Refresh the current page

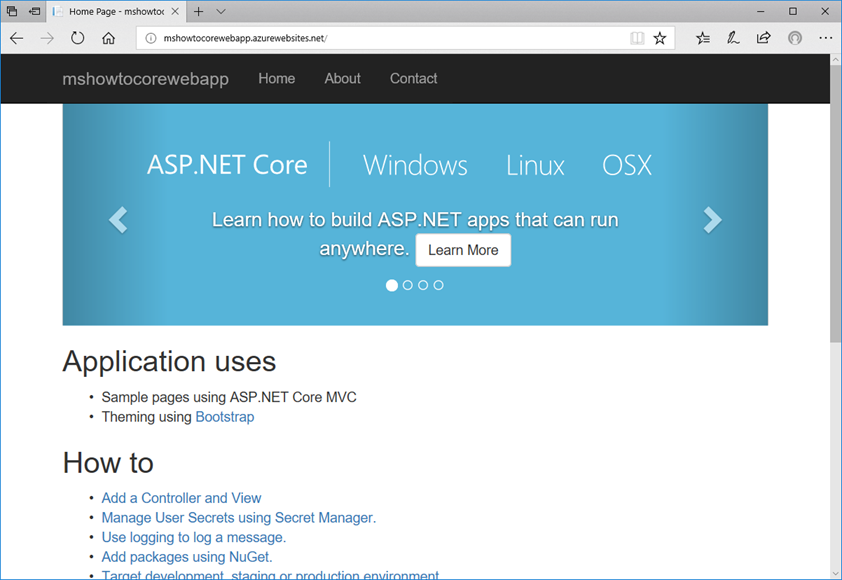pyautogui.click(x=78, y=38)
